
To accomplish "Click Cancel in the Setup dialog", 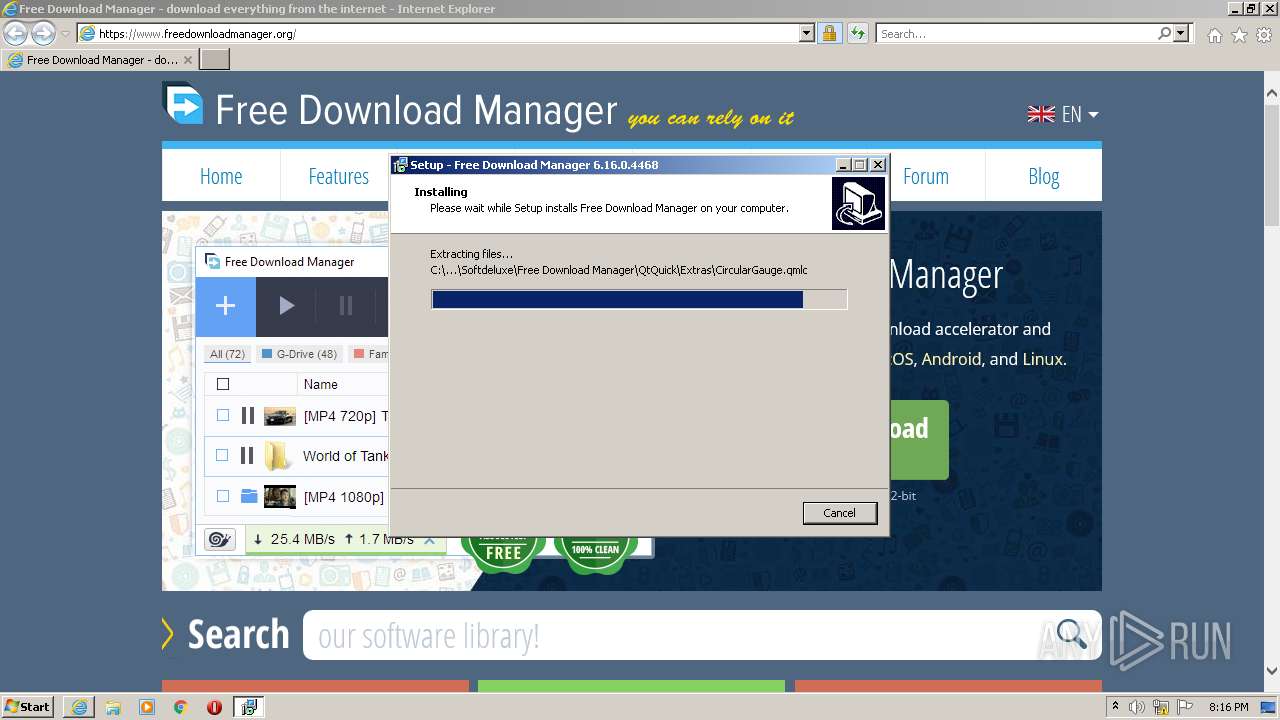I will [x=839, y=513].
